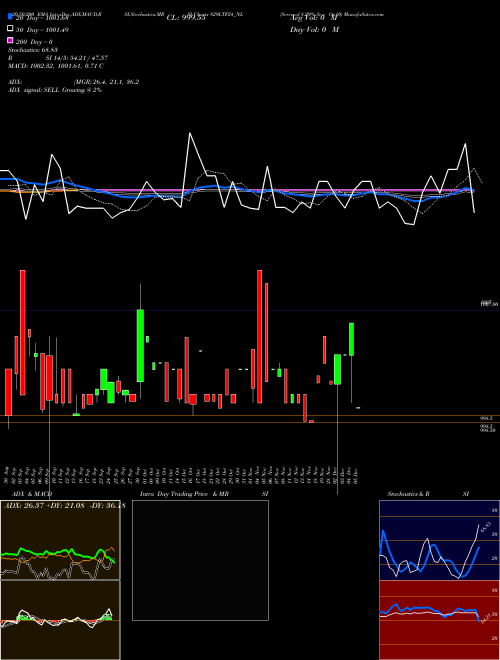The image size is (500, 660).
Task: Open the MACD histogram chart panel
Action: click(x=60, y=620)
